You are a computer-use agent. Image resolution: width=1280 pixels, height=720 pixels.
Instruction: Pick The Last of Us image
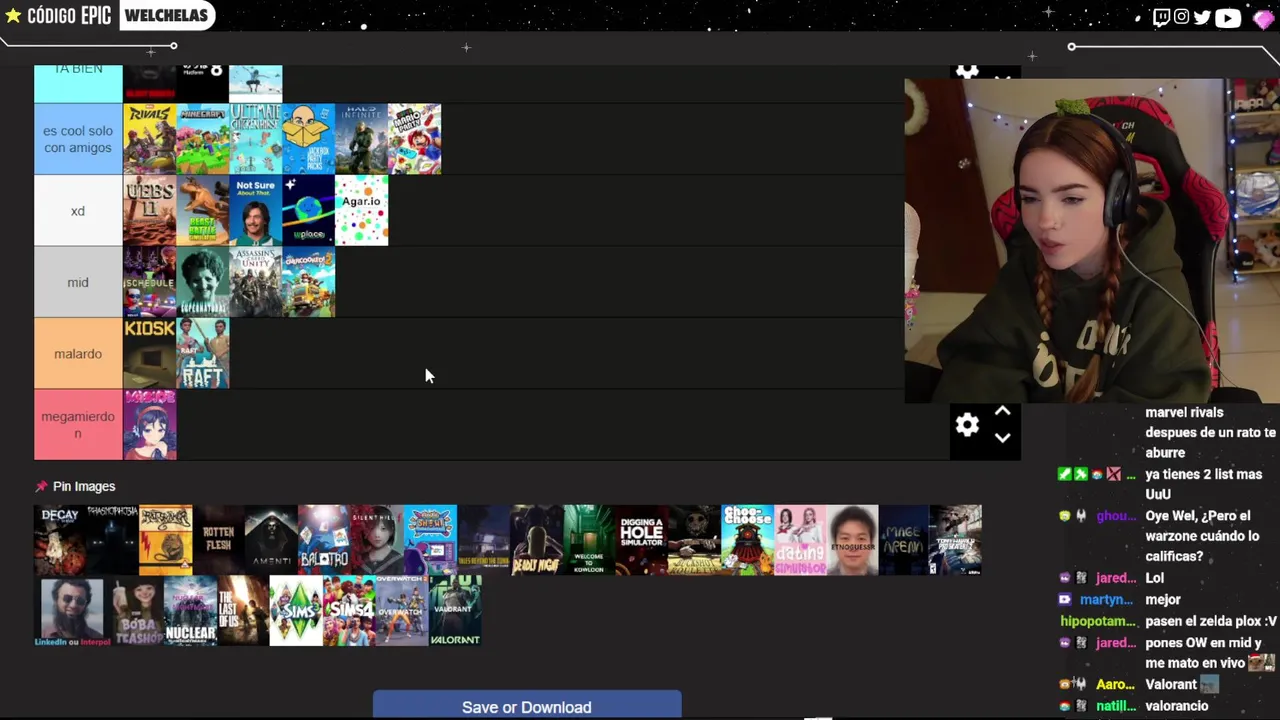pyautogui.click(x=243, y=611)
